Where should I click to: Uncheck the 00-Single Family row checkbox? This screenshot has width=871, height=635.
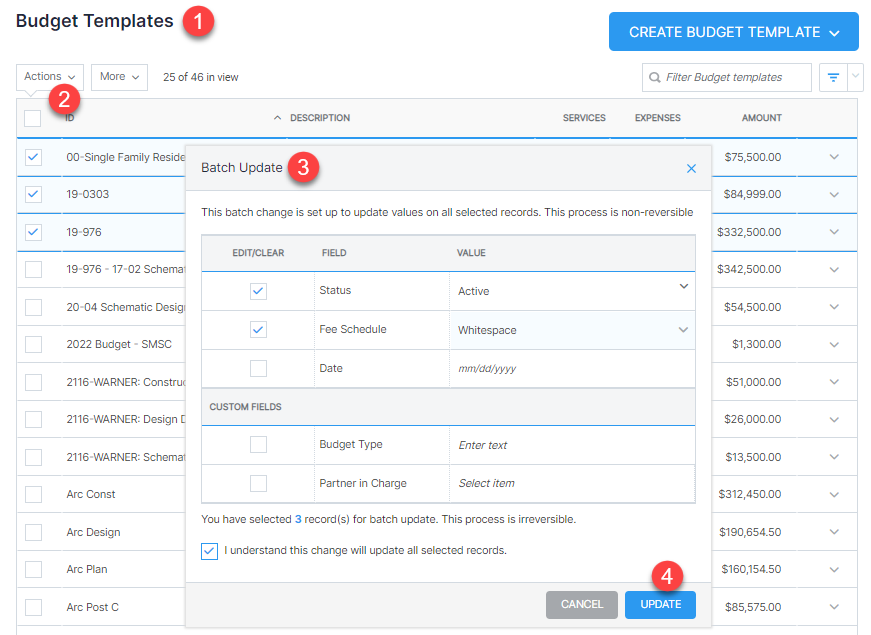tap(33, 157)
